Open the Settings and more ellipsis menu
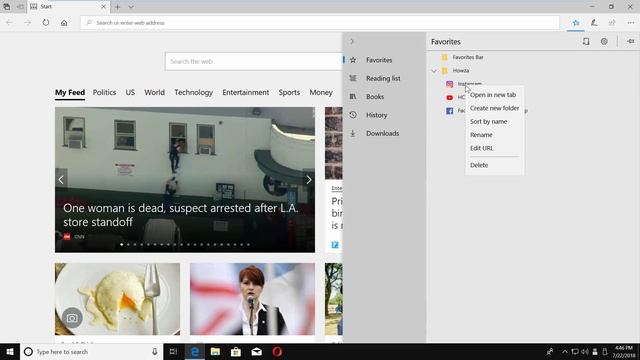Image resolution: width=640 pixels, height=360 pixels. [x=631, y=22]
